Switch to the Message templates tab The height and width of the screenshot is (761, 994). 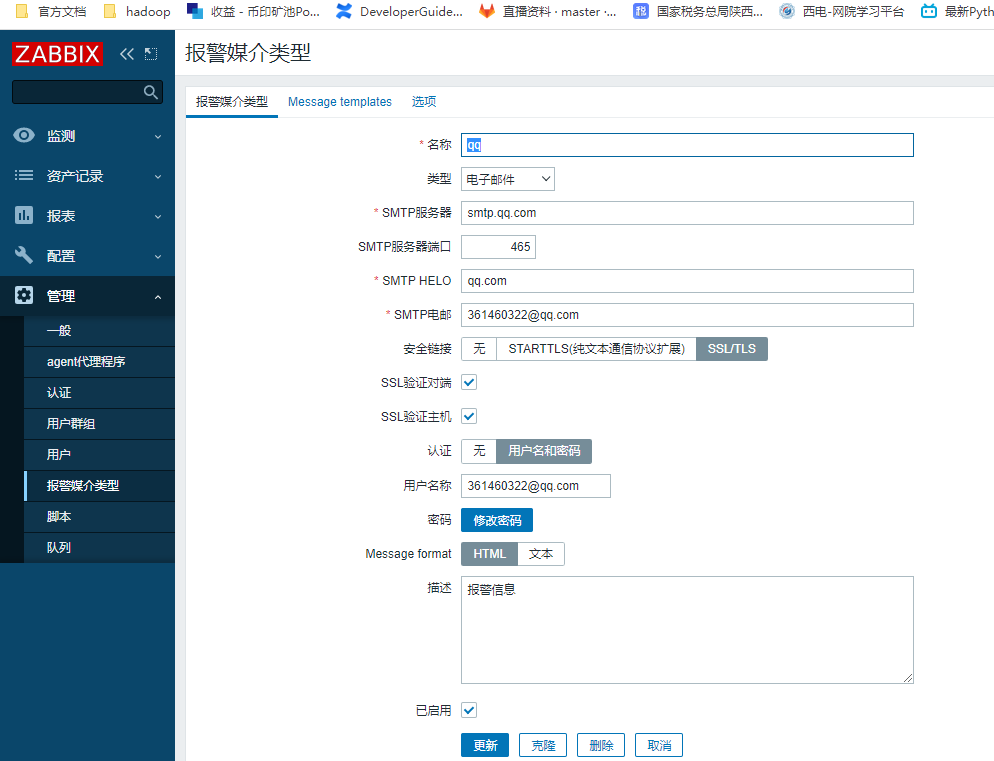(x=340, y=101)
